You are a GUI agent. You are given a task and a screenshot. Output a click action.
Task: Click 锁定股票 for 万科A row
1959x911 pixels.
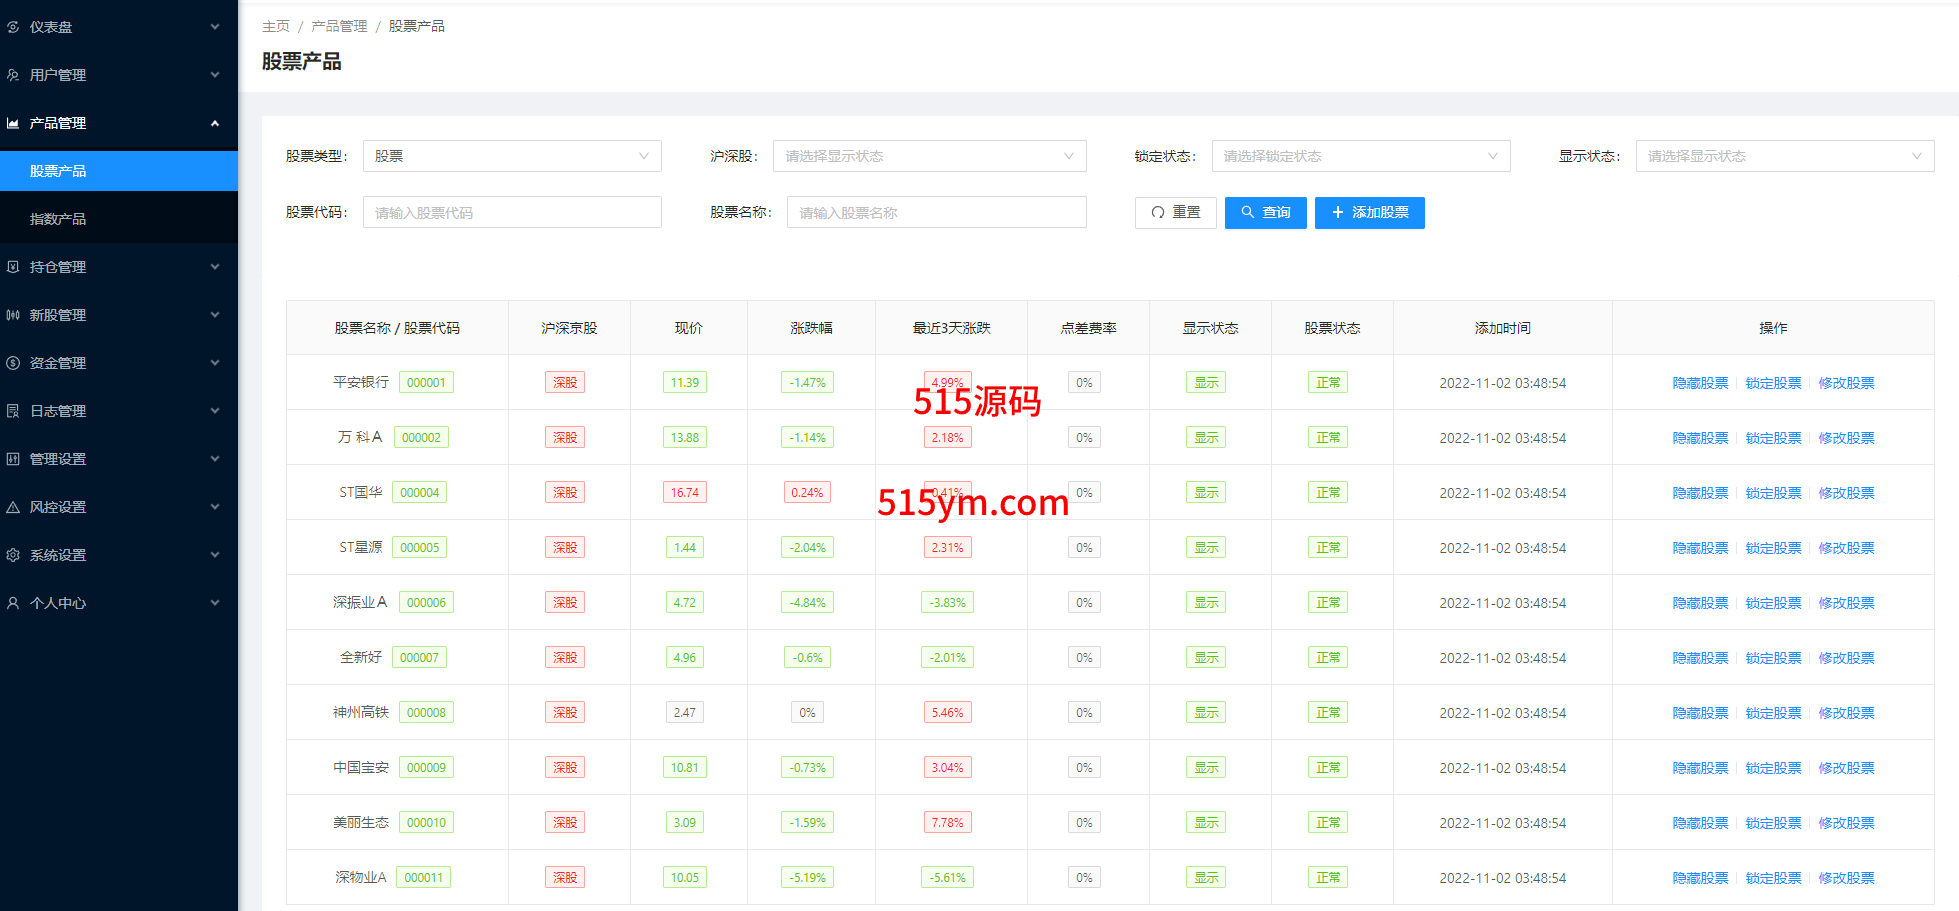1773,438
